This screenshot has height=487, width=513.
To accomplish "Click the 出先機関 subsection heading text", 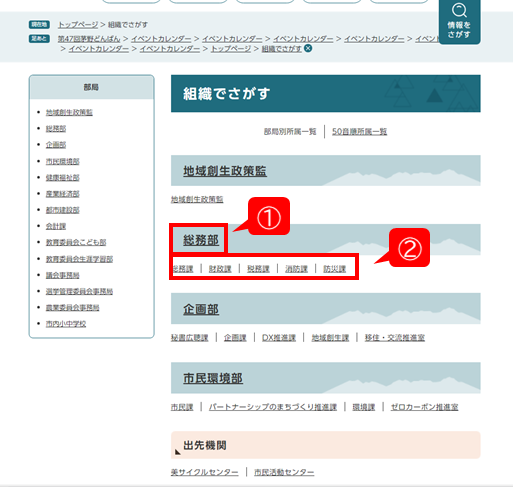I will coord(205,445).
